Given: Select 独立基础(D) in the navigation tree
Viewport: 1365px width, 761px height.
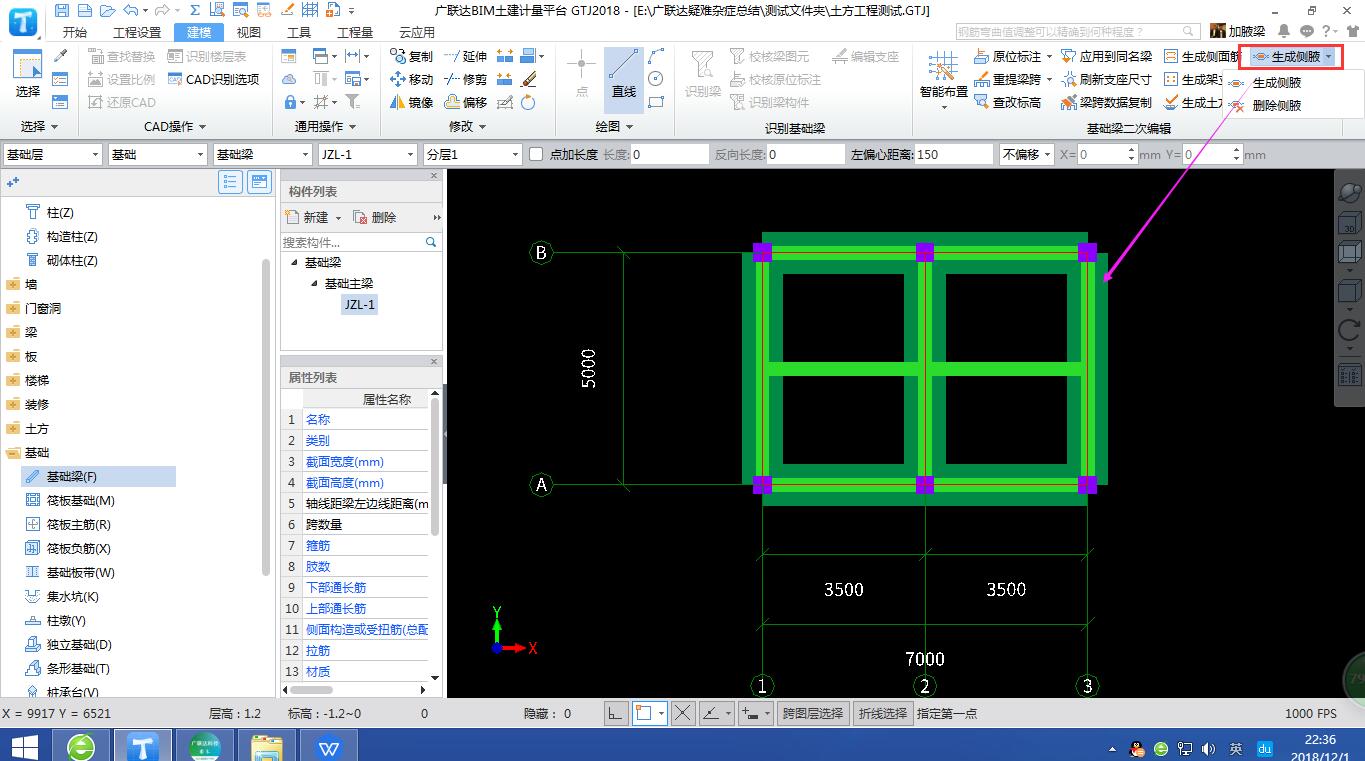Looking at the screenshot, I should point(79,645).
